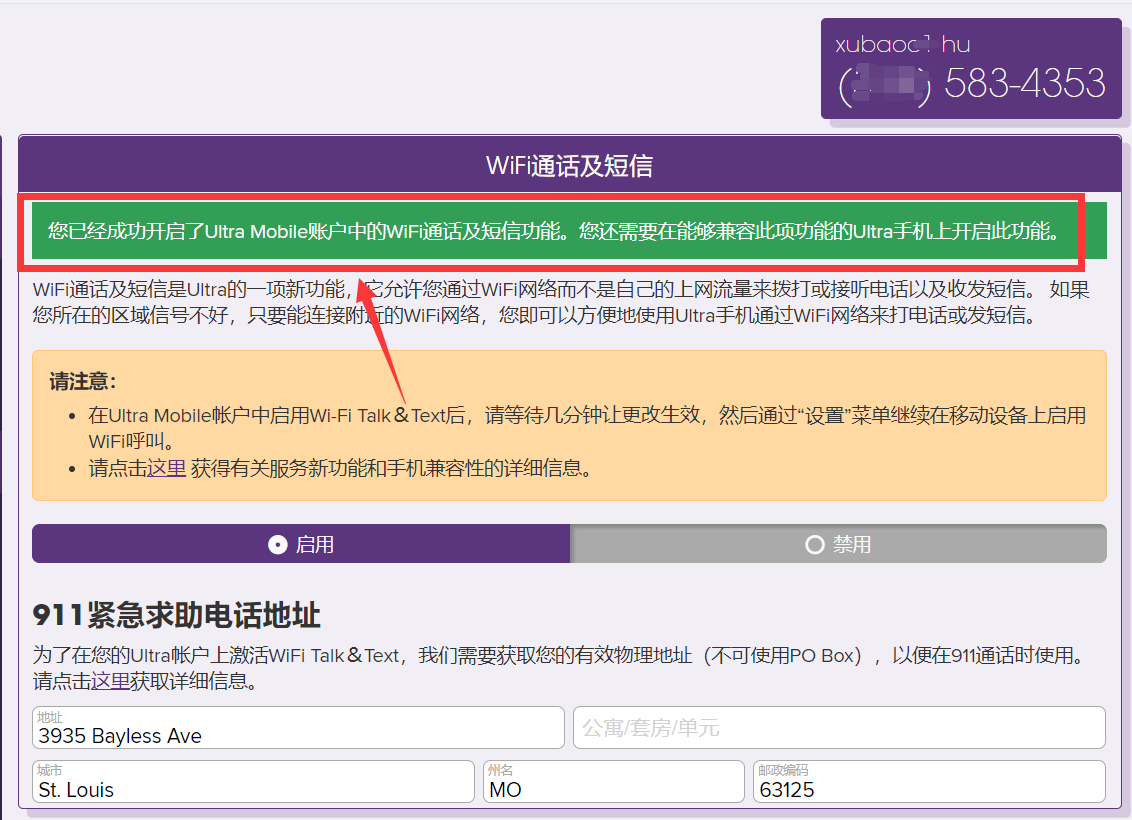Click the red arrow annotation
This screenshot has height=820, width=1132.
coord(383,335)
